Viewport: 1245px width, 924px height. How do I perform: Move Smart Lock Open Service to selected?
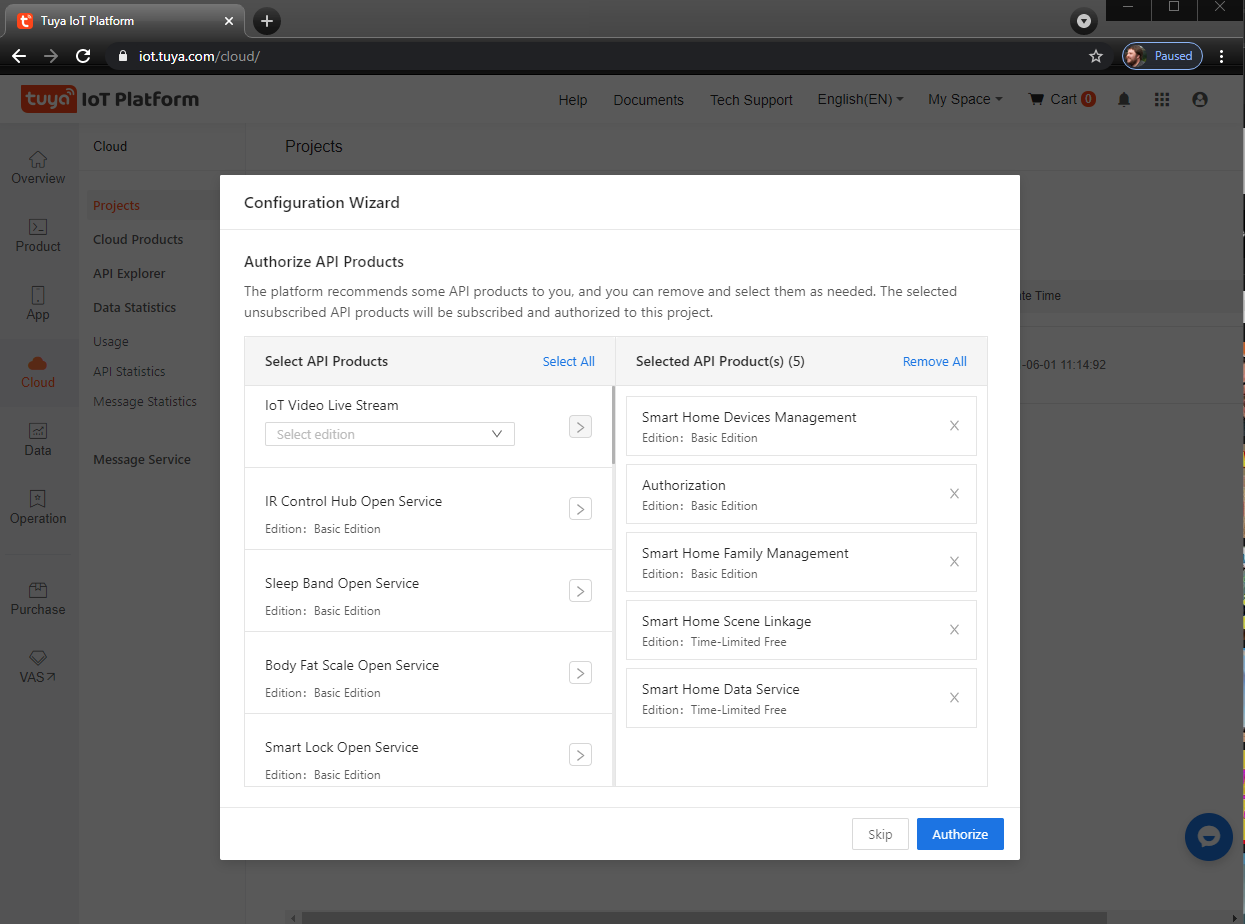pos(580,755)
